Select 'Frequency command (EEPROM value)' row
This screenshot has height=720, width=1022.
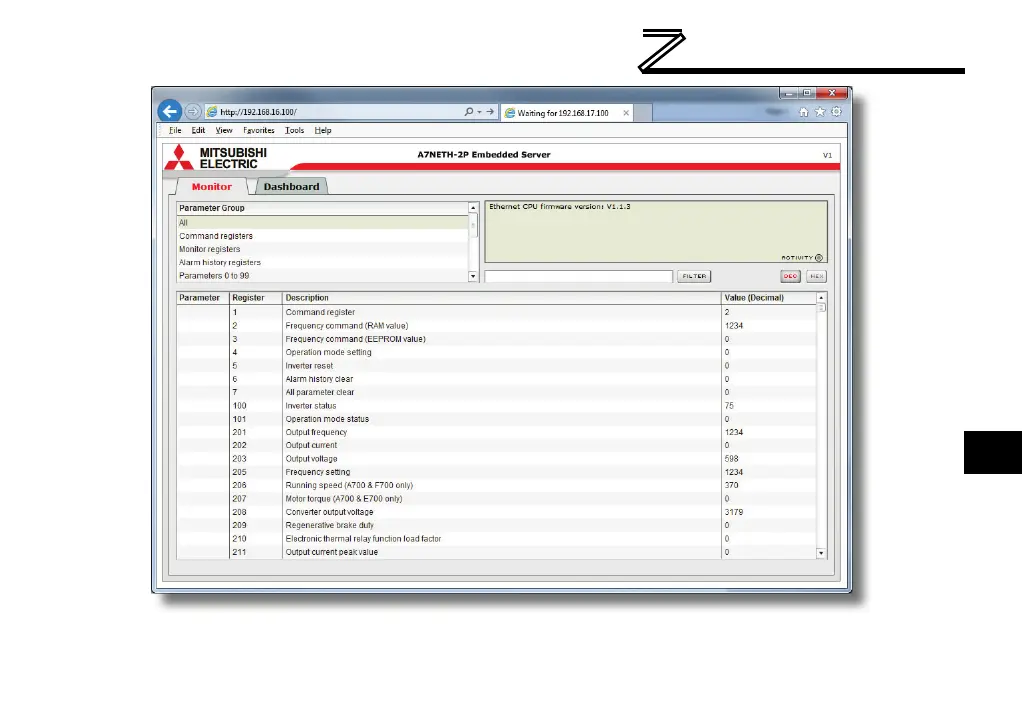pos(497,339)
